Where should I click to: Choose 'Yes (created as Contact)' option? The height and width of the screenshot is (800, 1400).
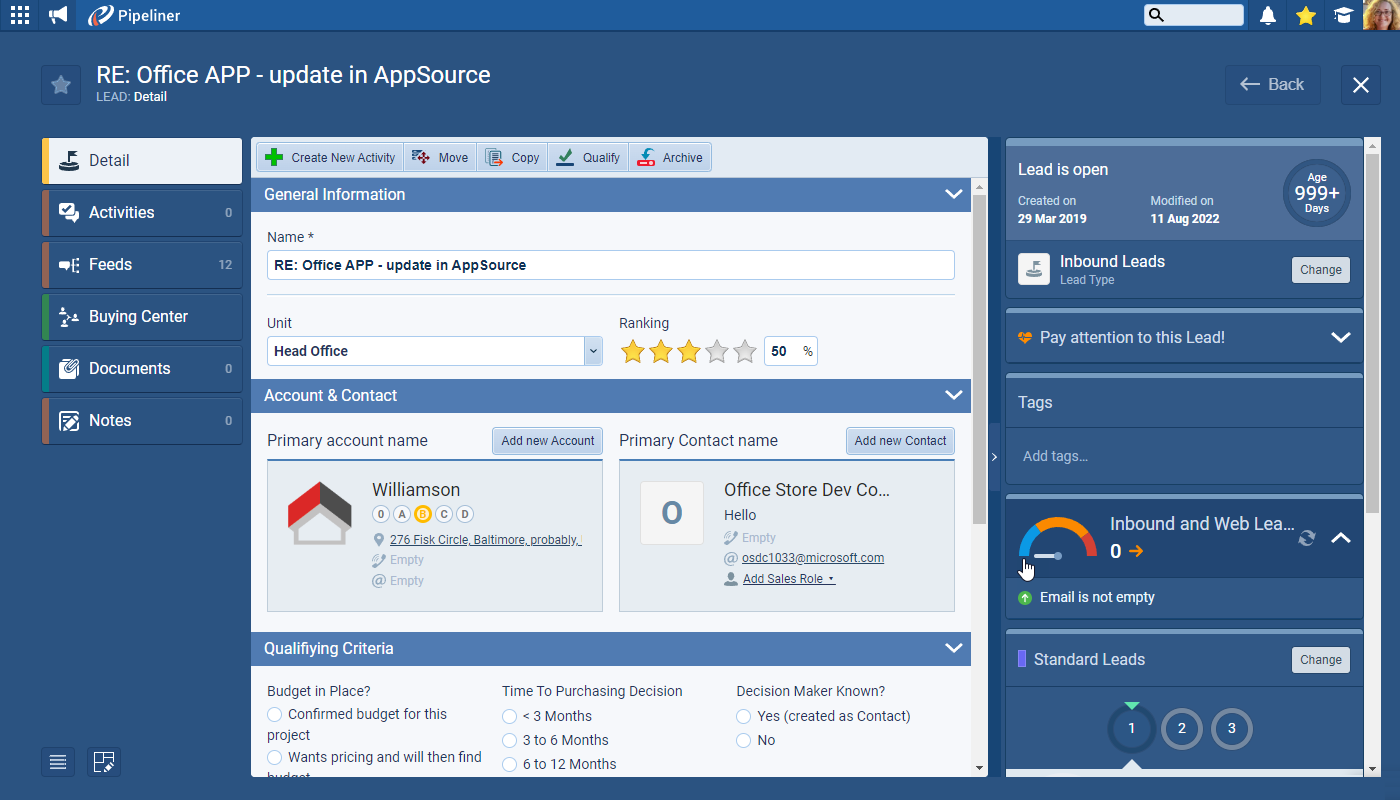744,716
